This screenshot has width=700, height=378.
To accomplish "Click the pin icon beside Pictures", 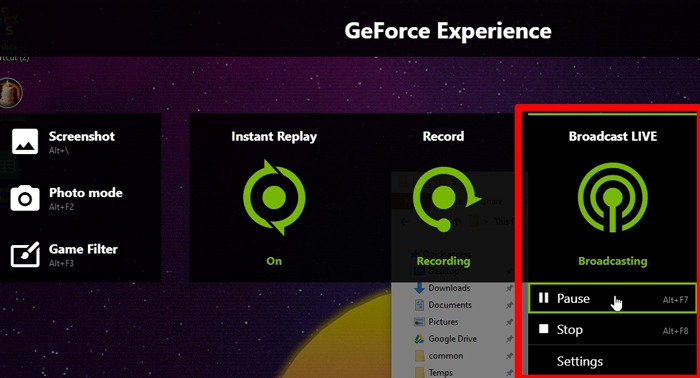I will point(509,322).
